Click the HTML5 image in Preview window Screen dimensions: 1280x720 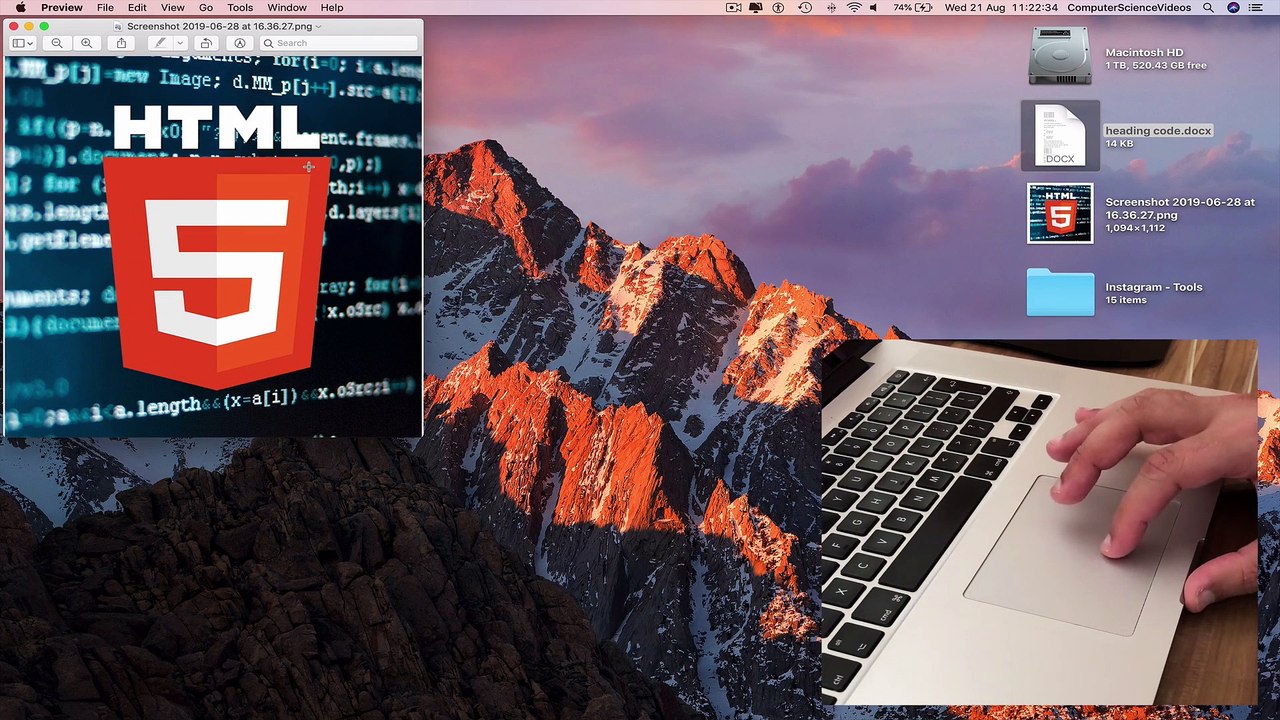pyautogui.click(x=214, y=246)
